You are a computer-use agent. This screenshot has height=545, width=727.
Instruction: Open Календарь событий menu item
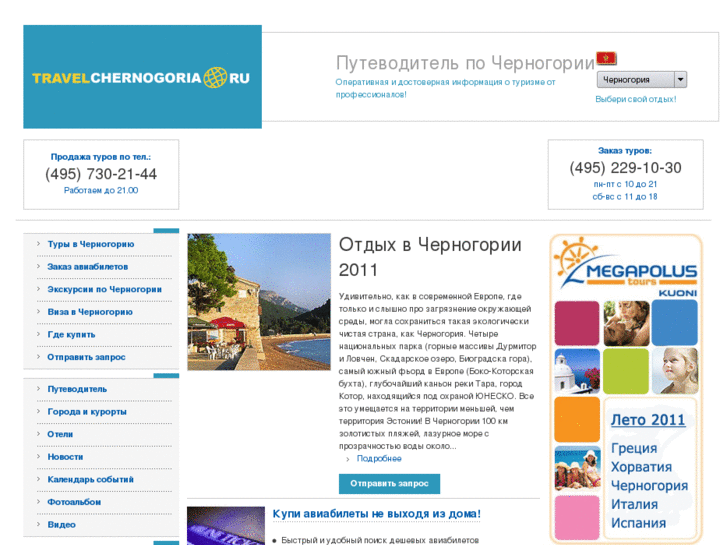(x=90, y=480)
